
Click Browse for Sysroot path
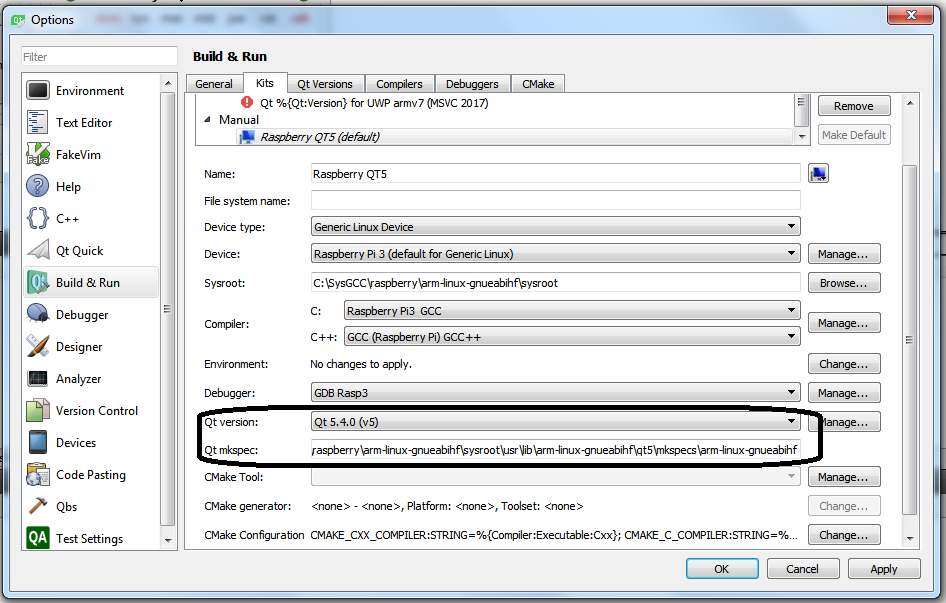(843, 282)
